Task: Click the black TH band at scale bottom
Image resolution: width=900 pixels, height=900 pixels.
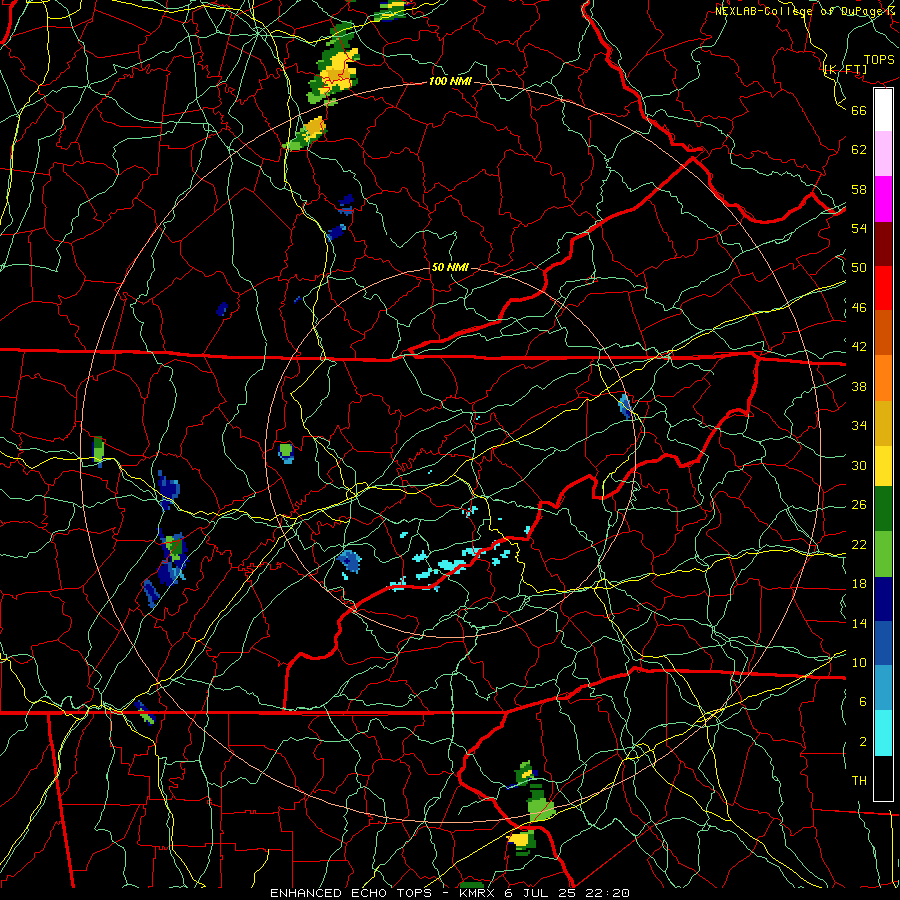Action: tap(883, 778)
